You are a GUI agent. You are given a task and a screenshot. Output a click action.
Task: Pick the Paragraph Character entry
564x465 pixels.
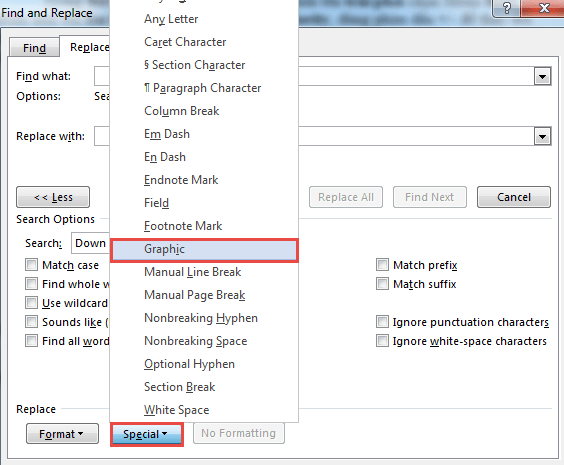[204, 88]
